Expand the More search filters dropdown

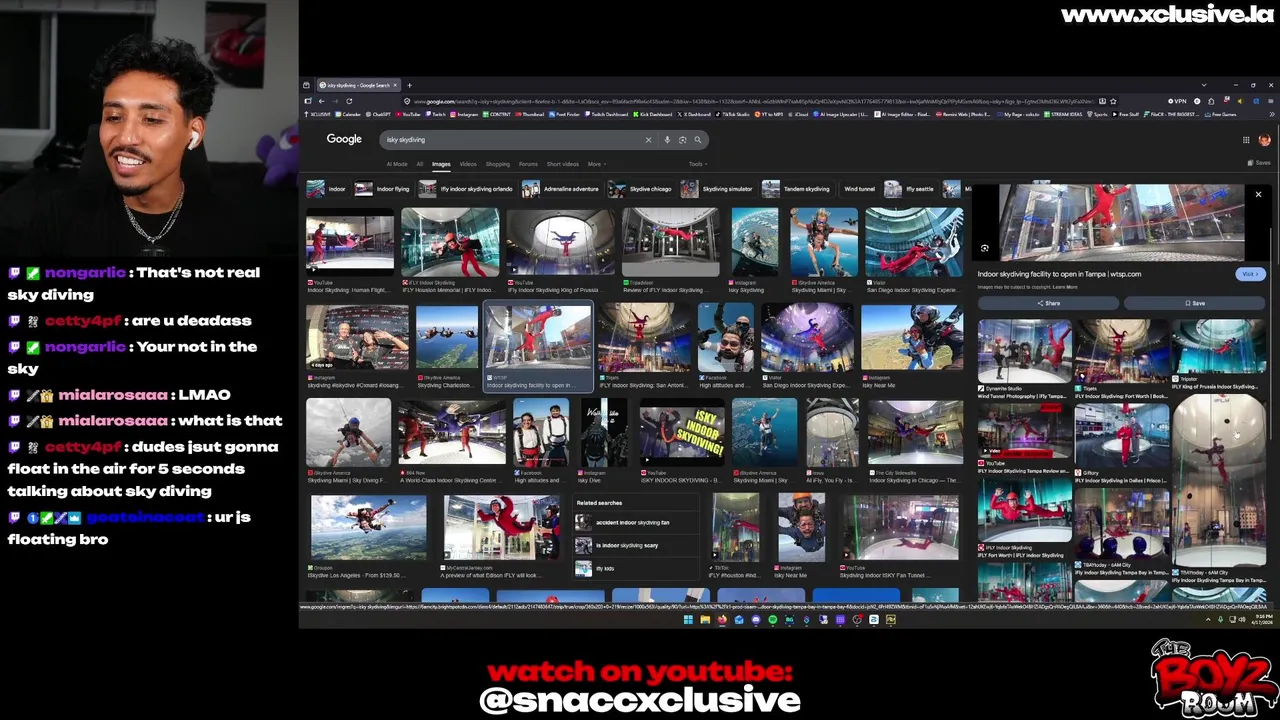(x=596, y=164)
